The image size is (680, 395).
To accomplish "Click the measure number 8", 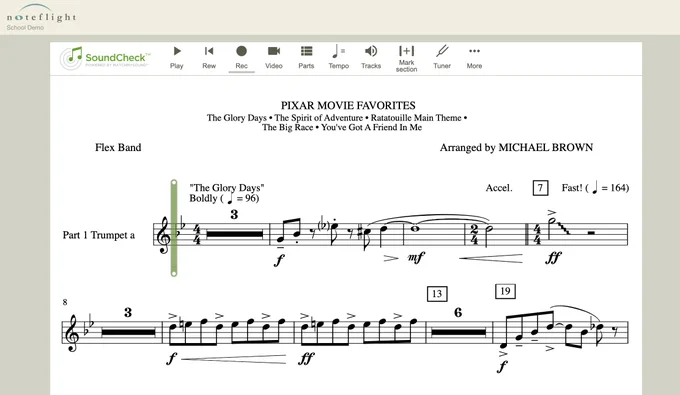I will click(65, 302).
